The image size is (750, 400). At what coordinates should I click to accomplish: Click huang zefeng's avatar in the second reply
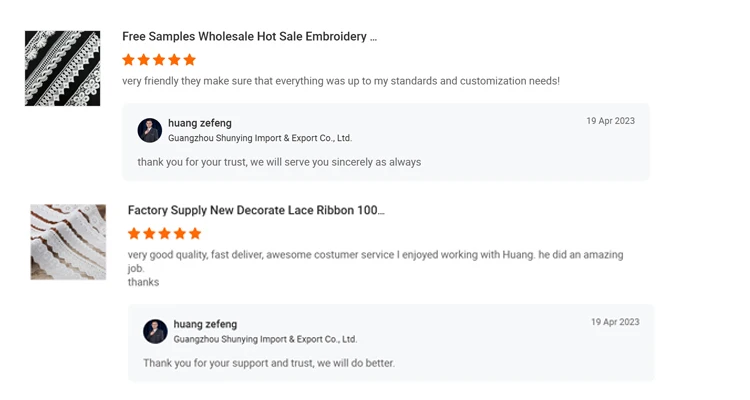(155, 331)
